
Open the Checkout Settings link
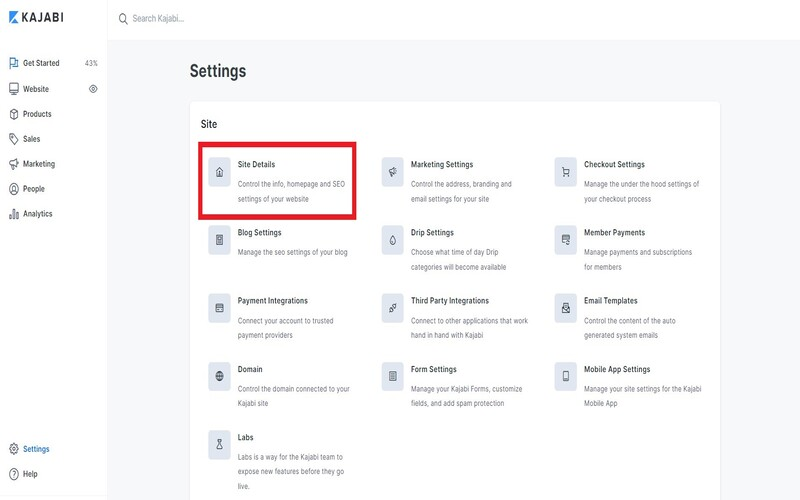coord(614,164)
